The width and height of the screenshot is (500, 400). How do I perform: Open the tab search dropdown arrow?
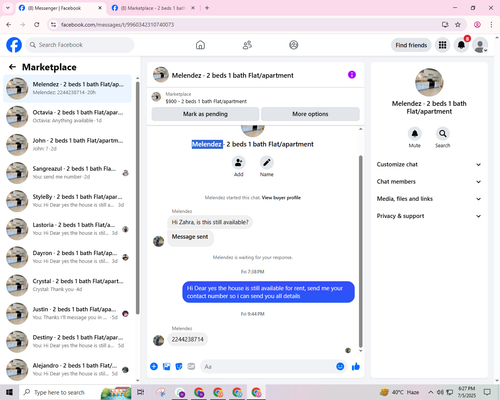[8, 8]
